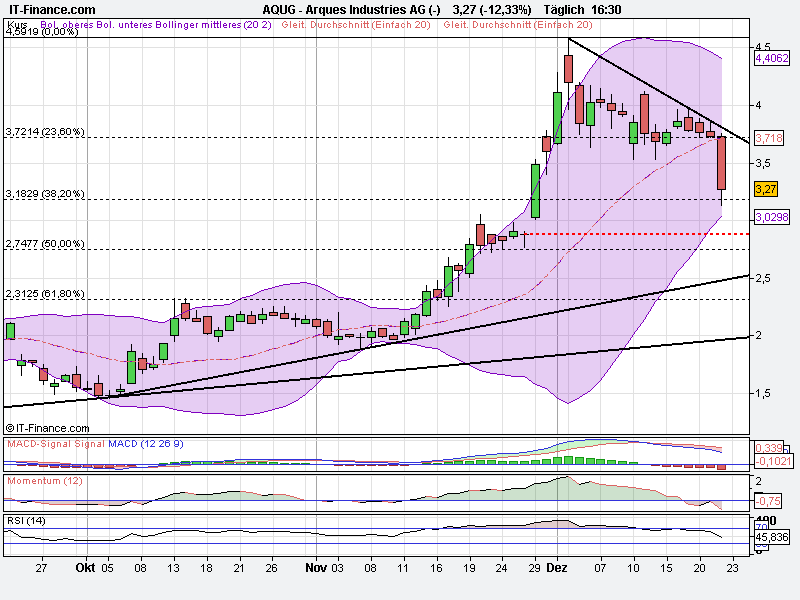Click the orange 3,27 current price tag
This screenshot has width=800, height=600.
(x=766, y=189)
